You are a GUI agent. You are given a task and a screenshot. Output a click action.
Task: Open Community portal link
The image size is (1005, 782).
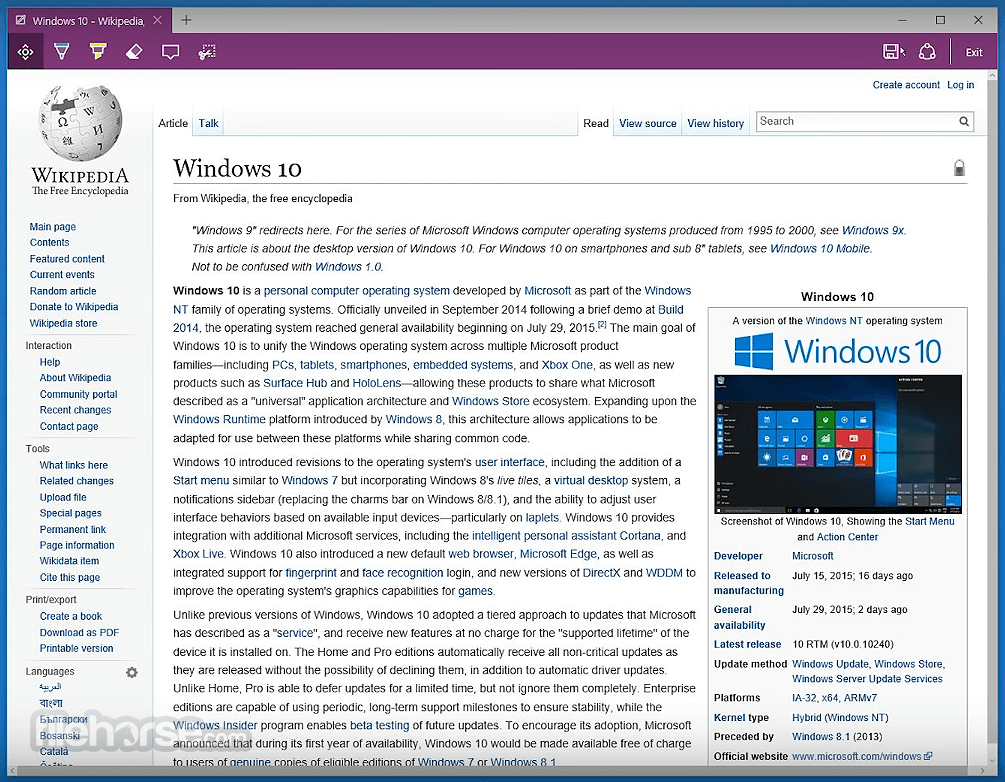78,394
